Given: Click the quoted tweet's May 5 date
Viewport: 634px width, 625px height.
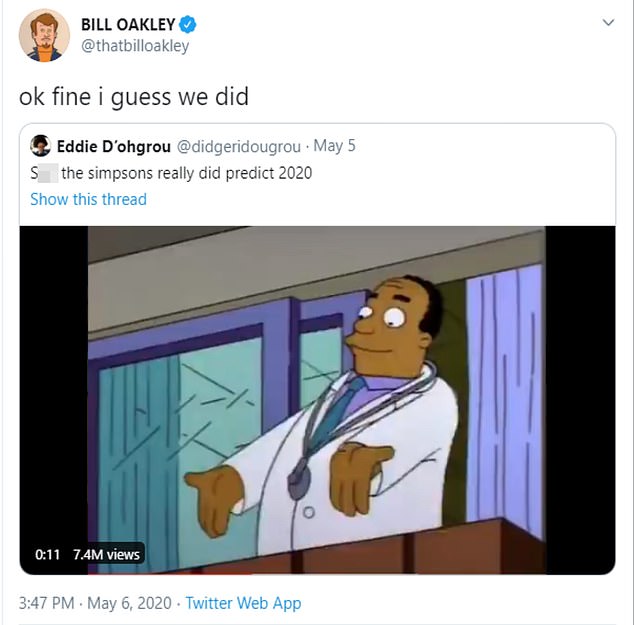Looking at the screenshot, I should pyautogui.click(x=334, y=147).
